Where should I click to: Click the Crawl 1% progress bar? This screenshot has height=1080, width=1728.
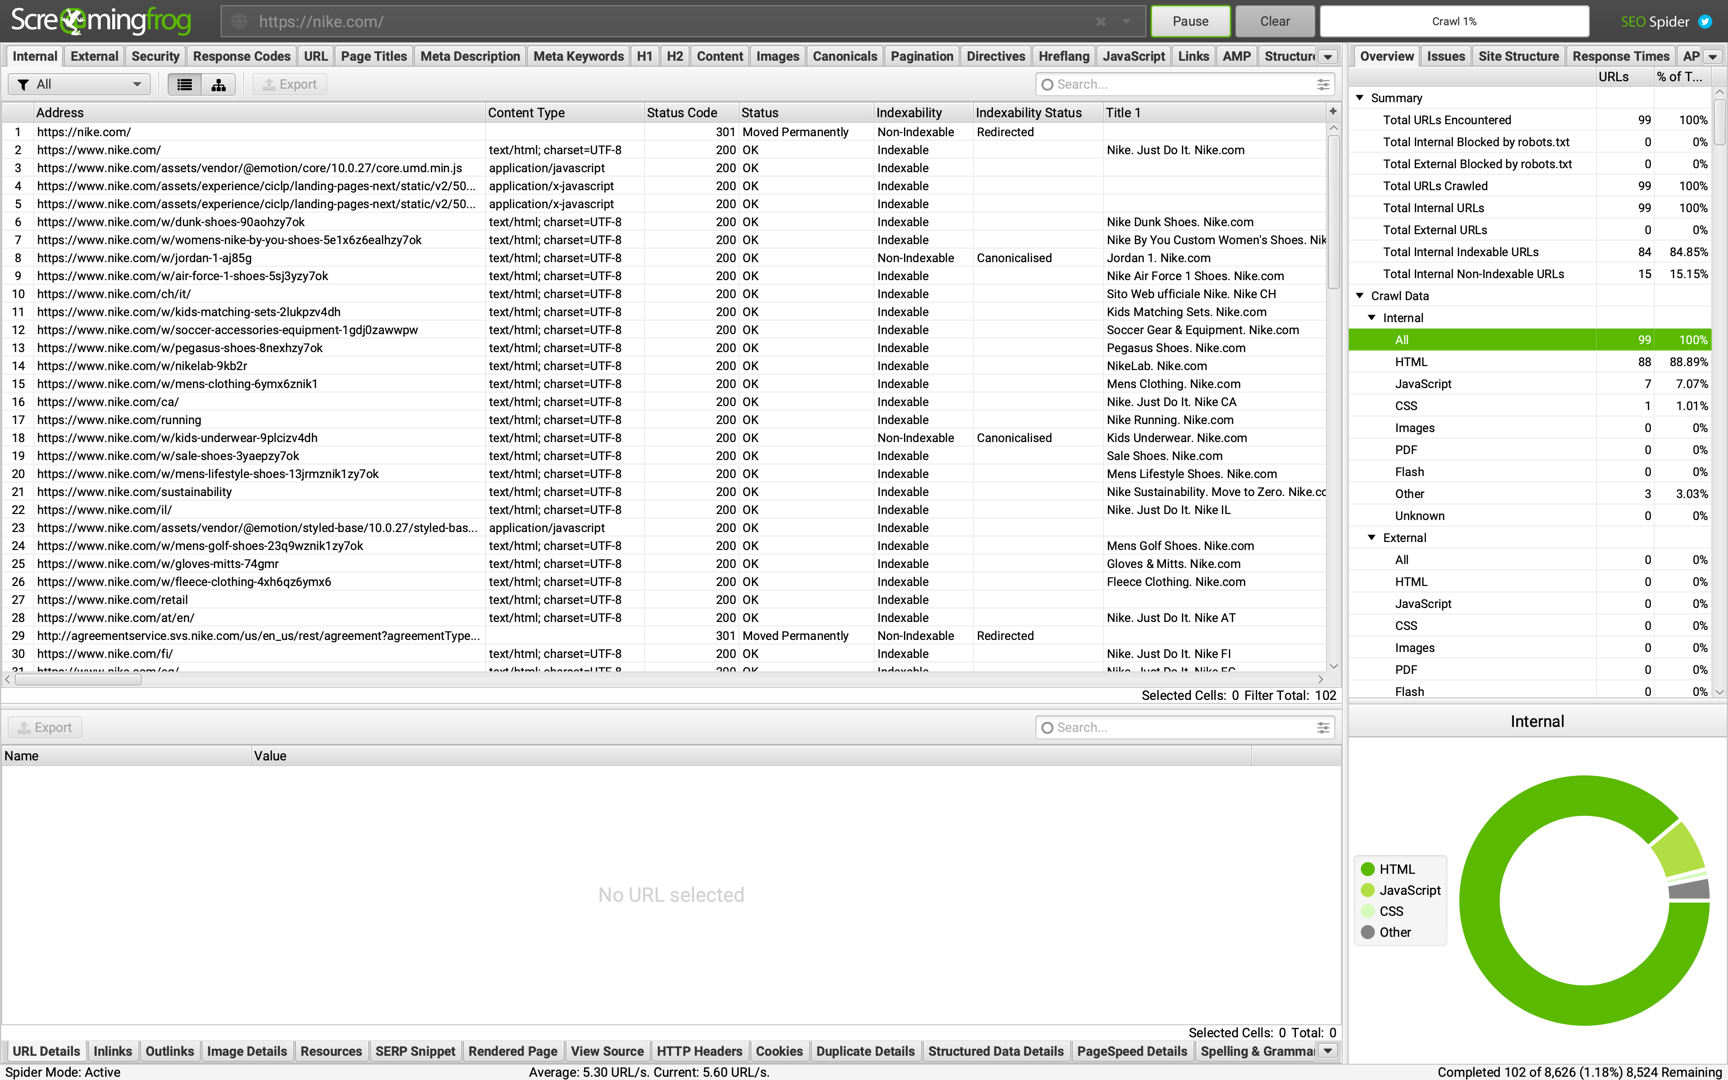1454,20
